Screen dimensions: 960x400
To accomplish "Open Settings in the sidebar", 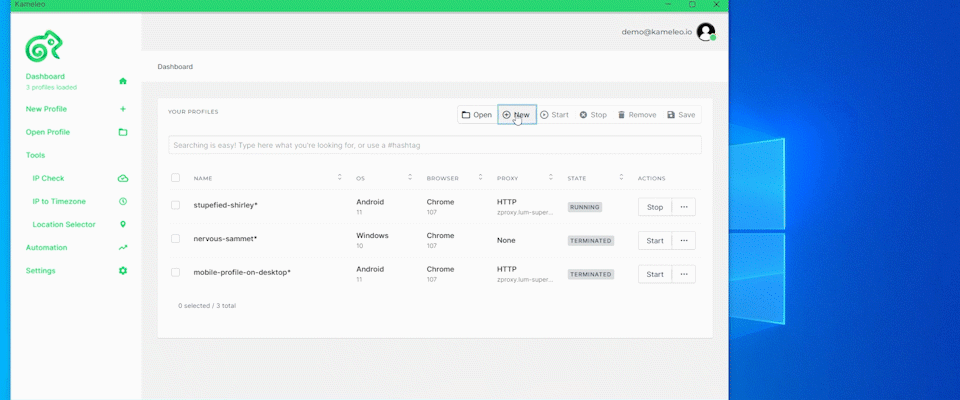I will coord(40,271).
